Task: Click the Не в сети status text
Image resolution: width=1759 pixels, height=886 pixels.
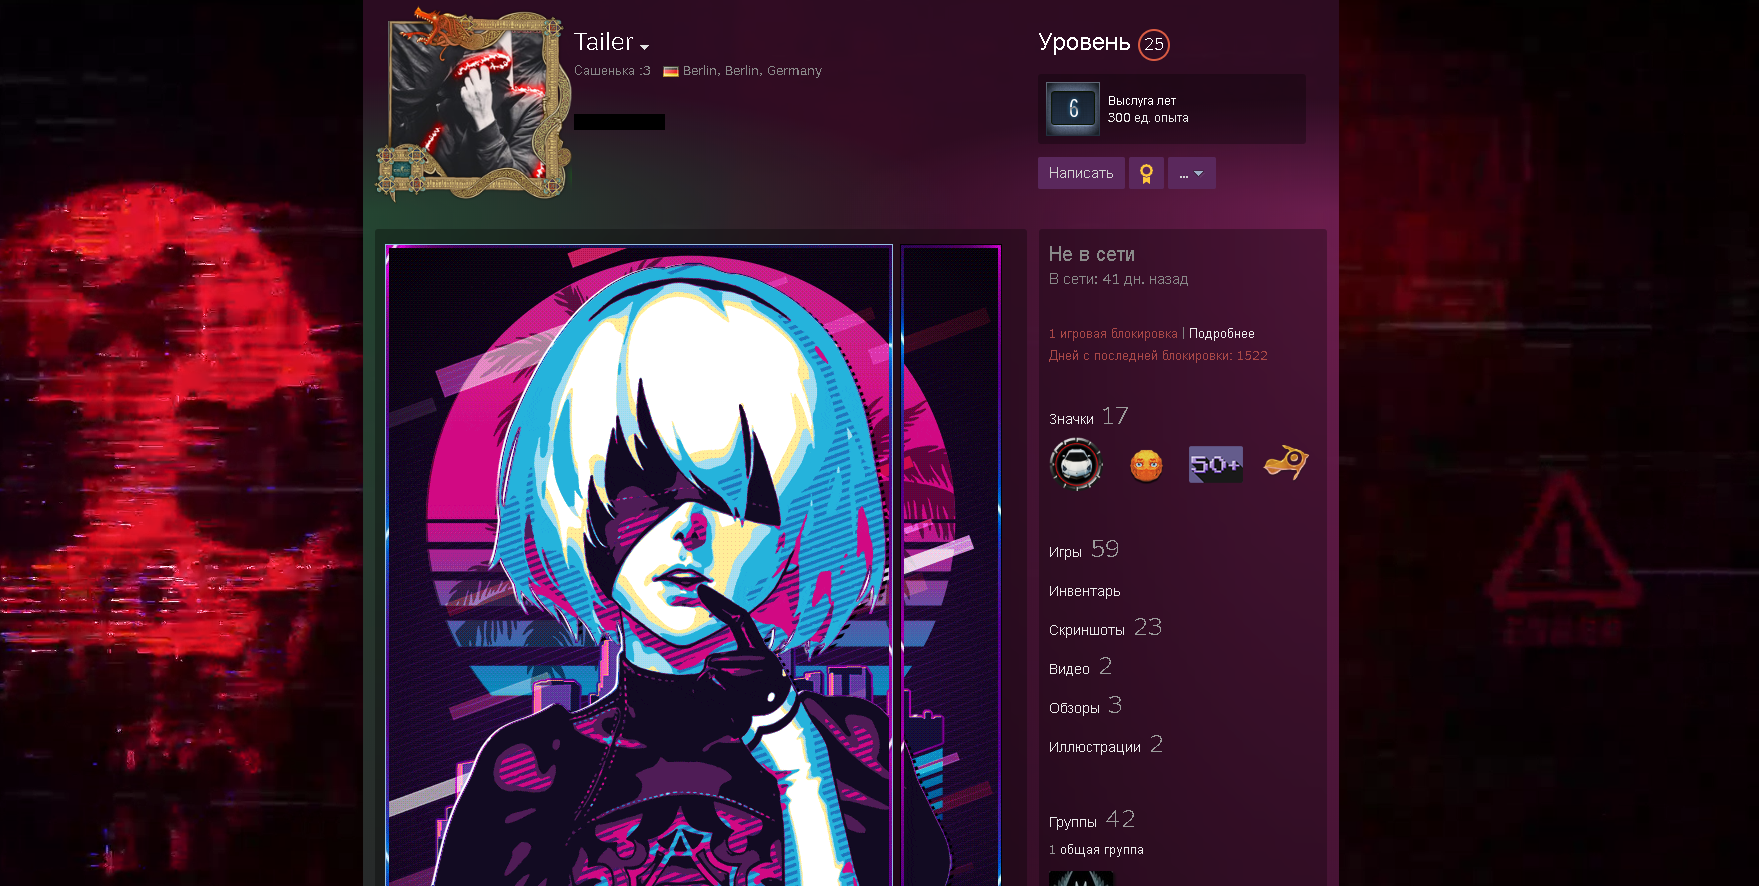Action: point(1092,254)
